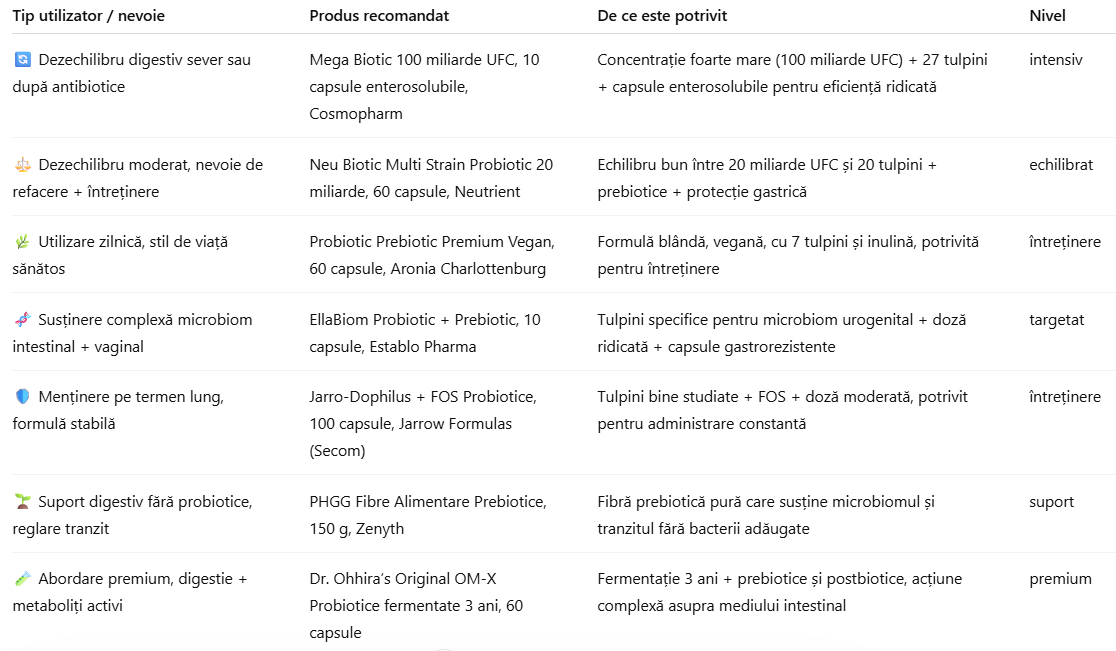
Task: Click the blue shield icon
Action: (22, 397)
